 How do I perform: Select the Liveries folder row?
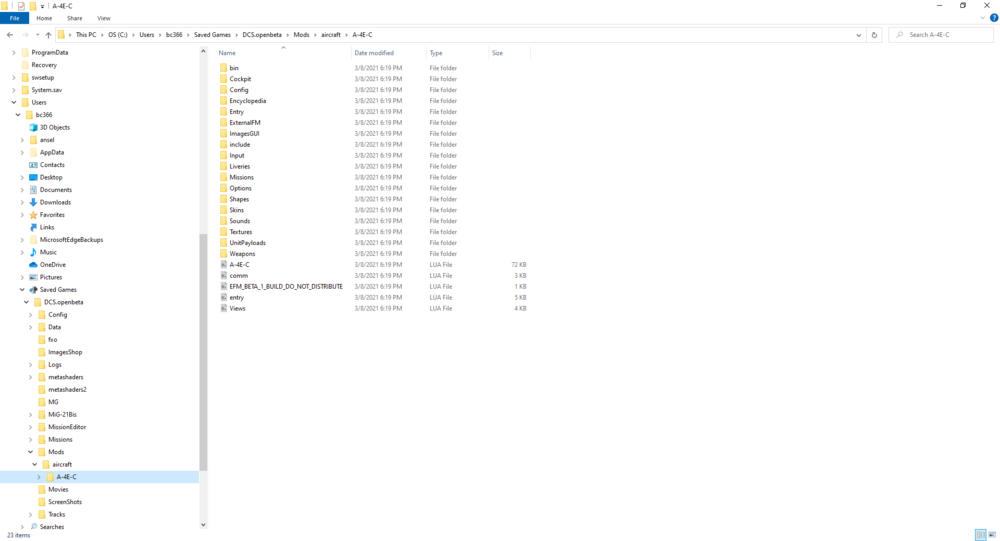click(374, 166)
